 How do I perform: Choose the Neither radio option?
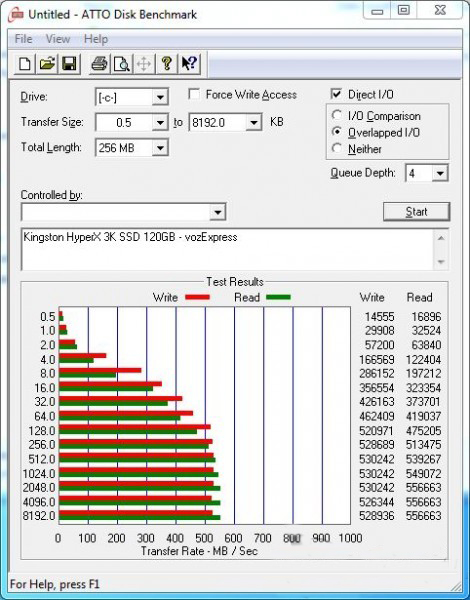[337, 148]
